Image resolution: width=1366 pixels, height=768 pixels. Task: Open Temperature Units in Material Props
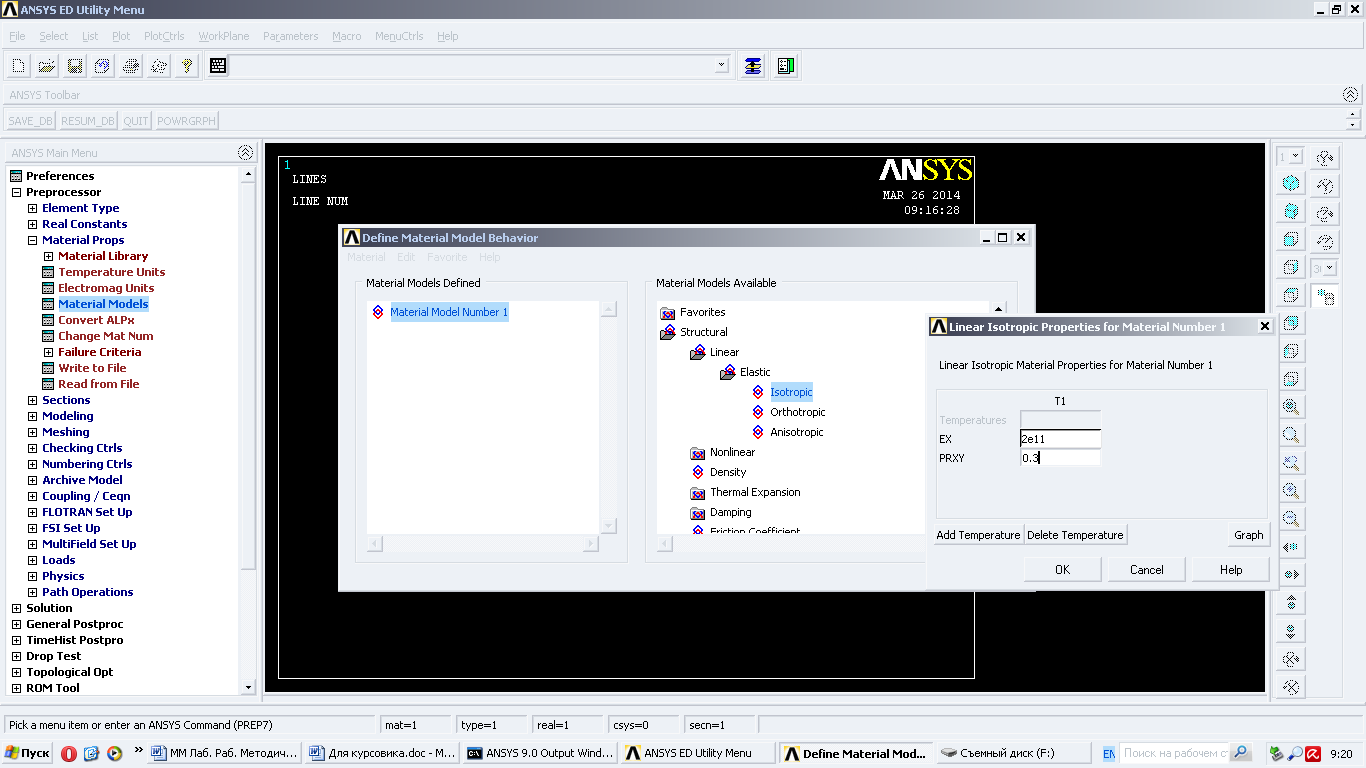tap(111, 272)
